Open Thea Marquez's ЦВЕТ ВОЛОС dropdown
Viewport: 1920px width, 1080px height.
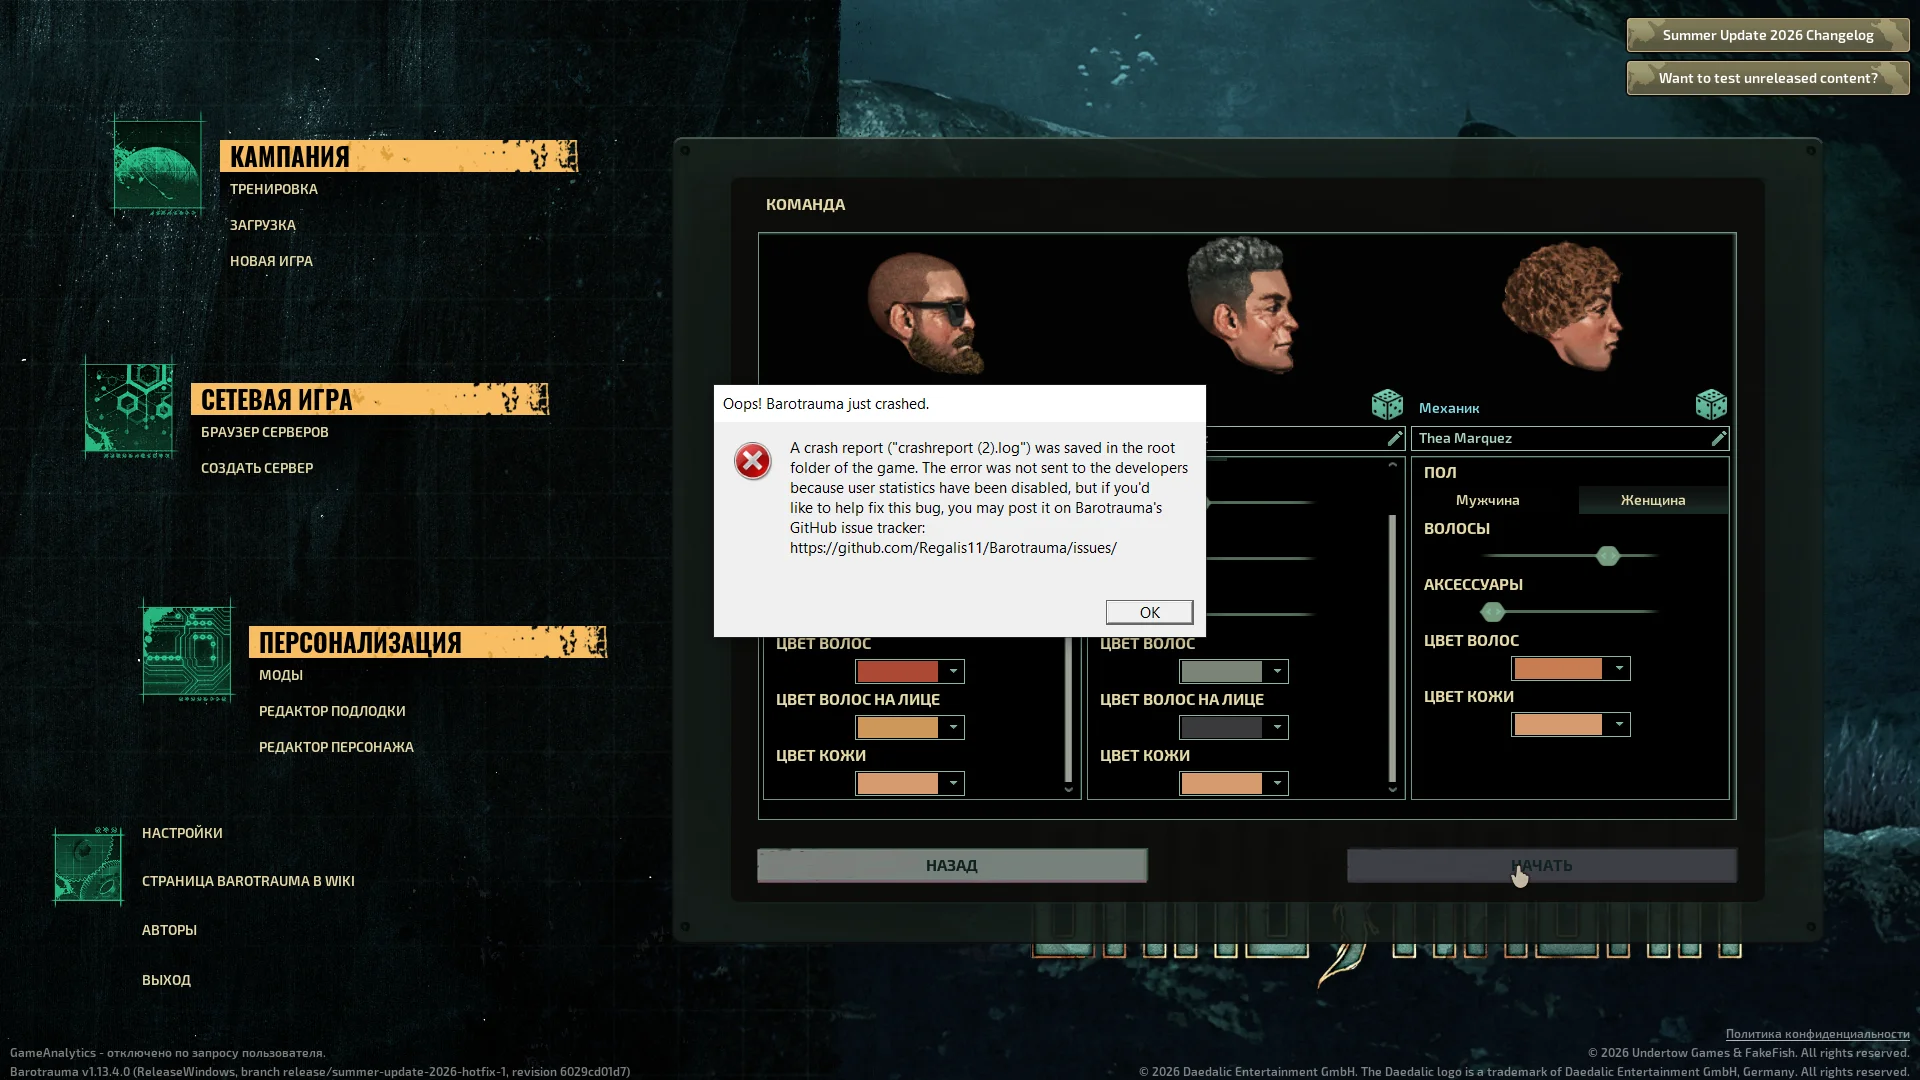click(1571, 669)
